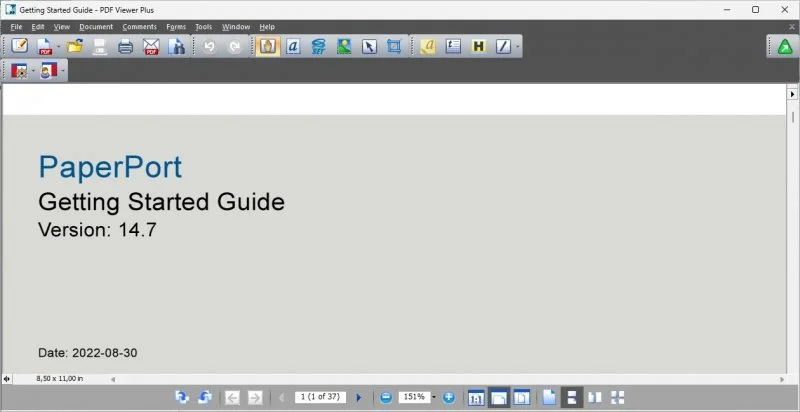Click the page number field '1 (1 of 37)'
The width and height of the screenshot is (800, 412).
[x=320, y=397]
